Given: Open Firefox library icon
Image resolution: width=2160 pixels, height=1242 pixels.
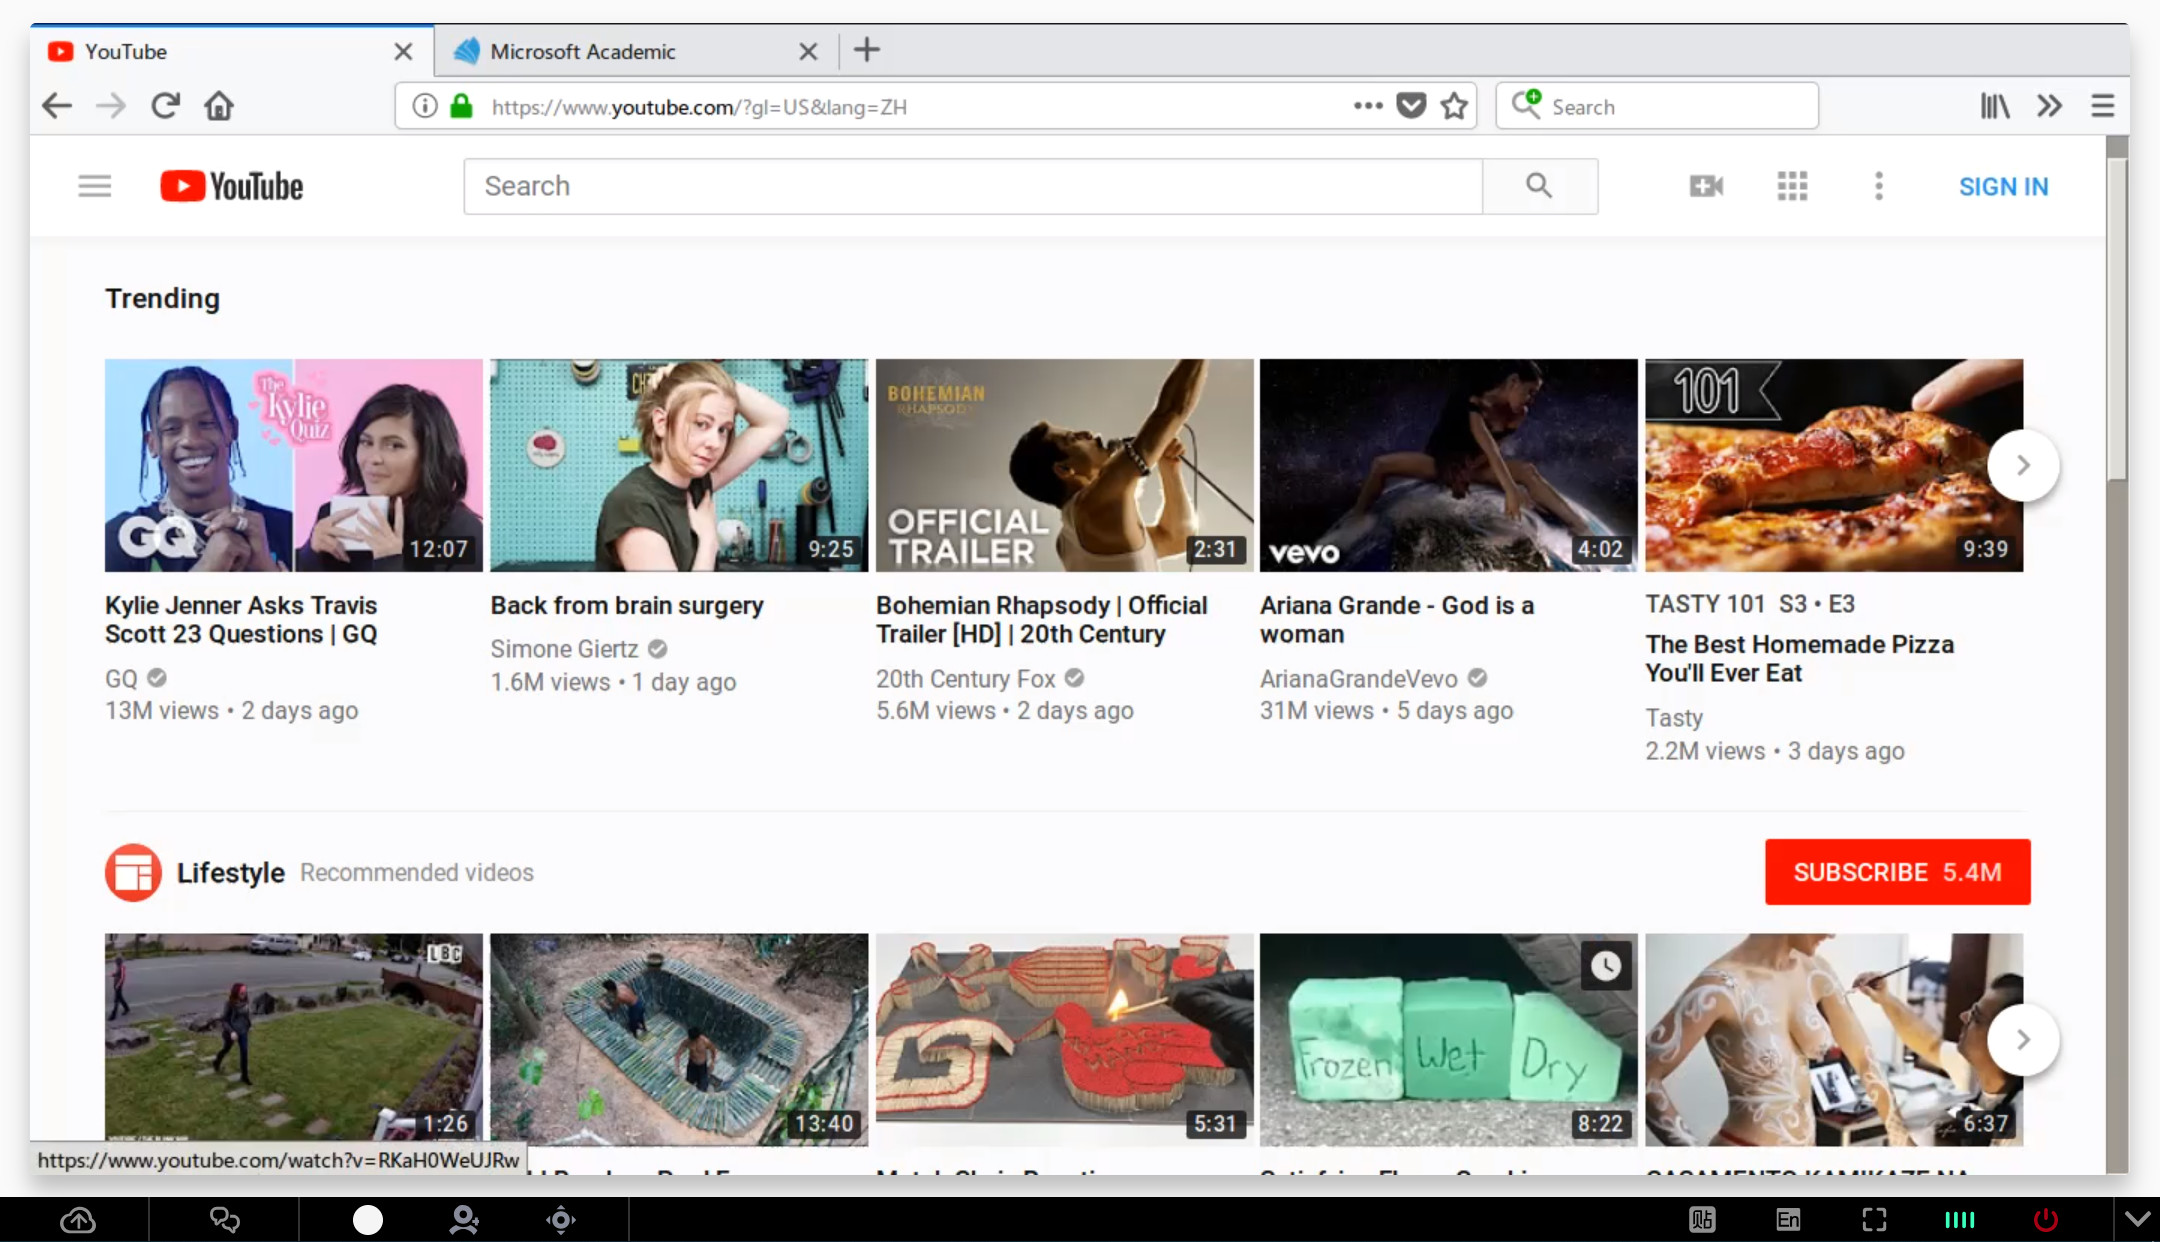Looking at the screenshot, I should [x=1995, y=106].
